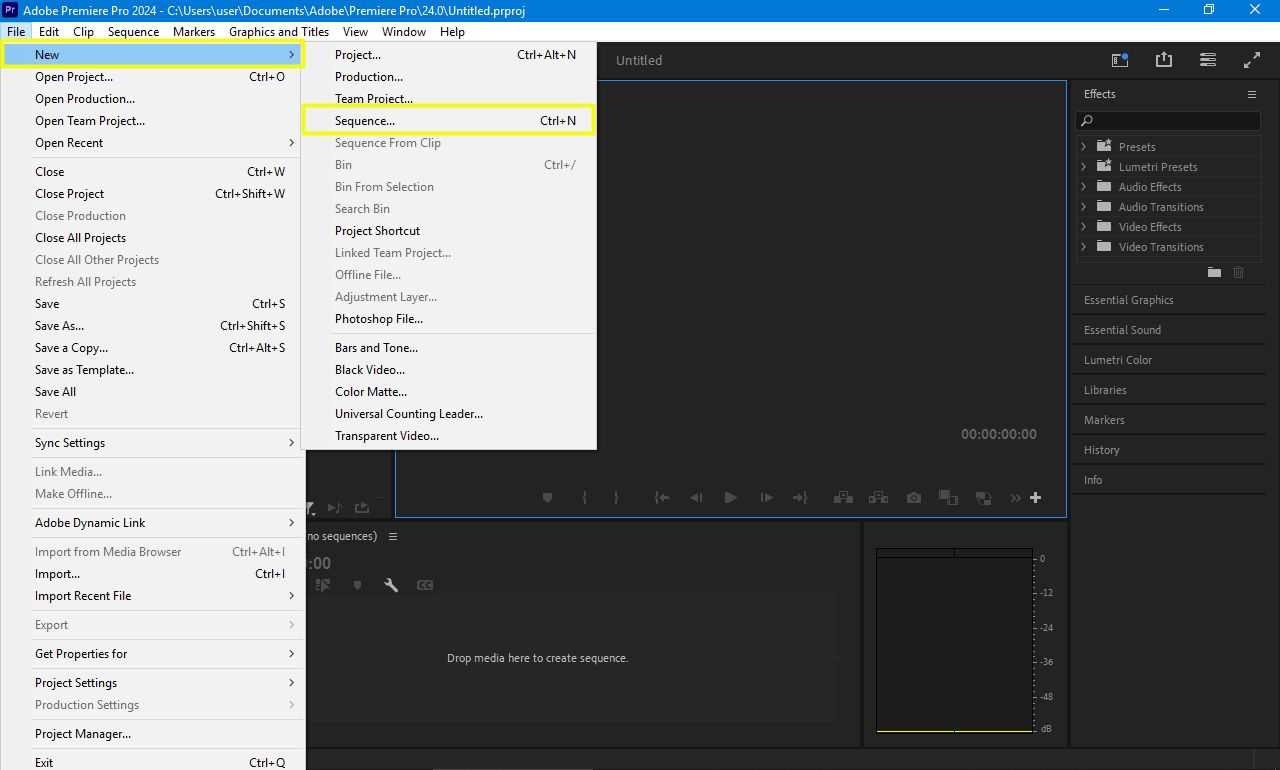Click the Premiere Pro logo in title bar
The width and height of the screenshot is (1280, 770).
[x=10, y=10]
